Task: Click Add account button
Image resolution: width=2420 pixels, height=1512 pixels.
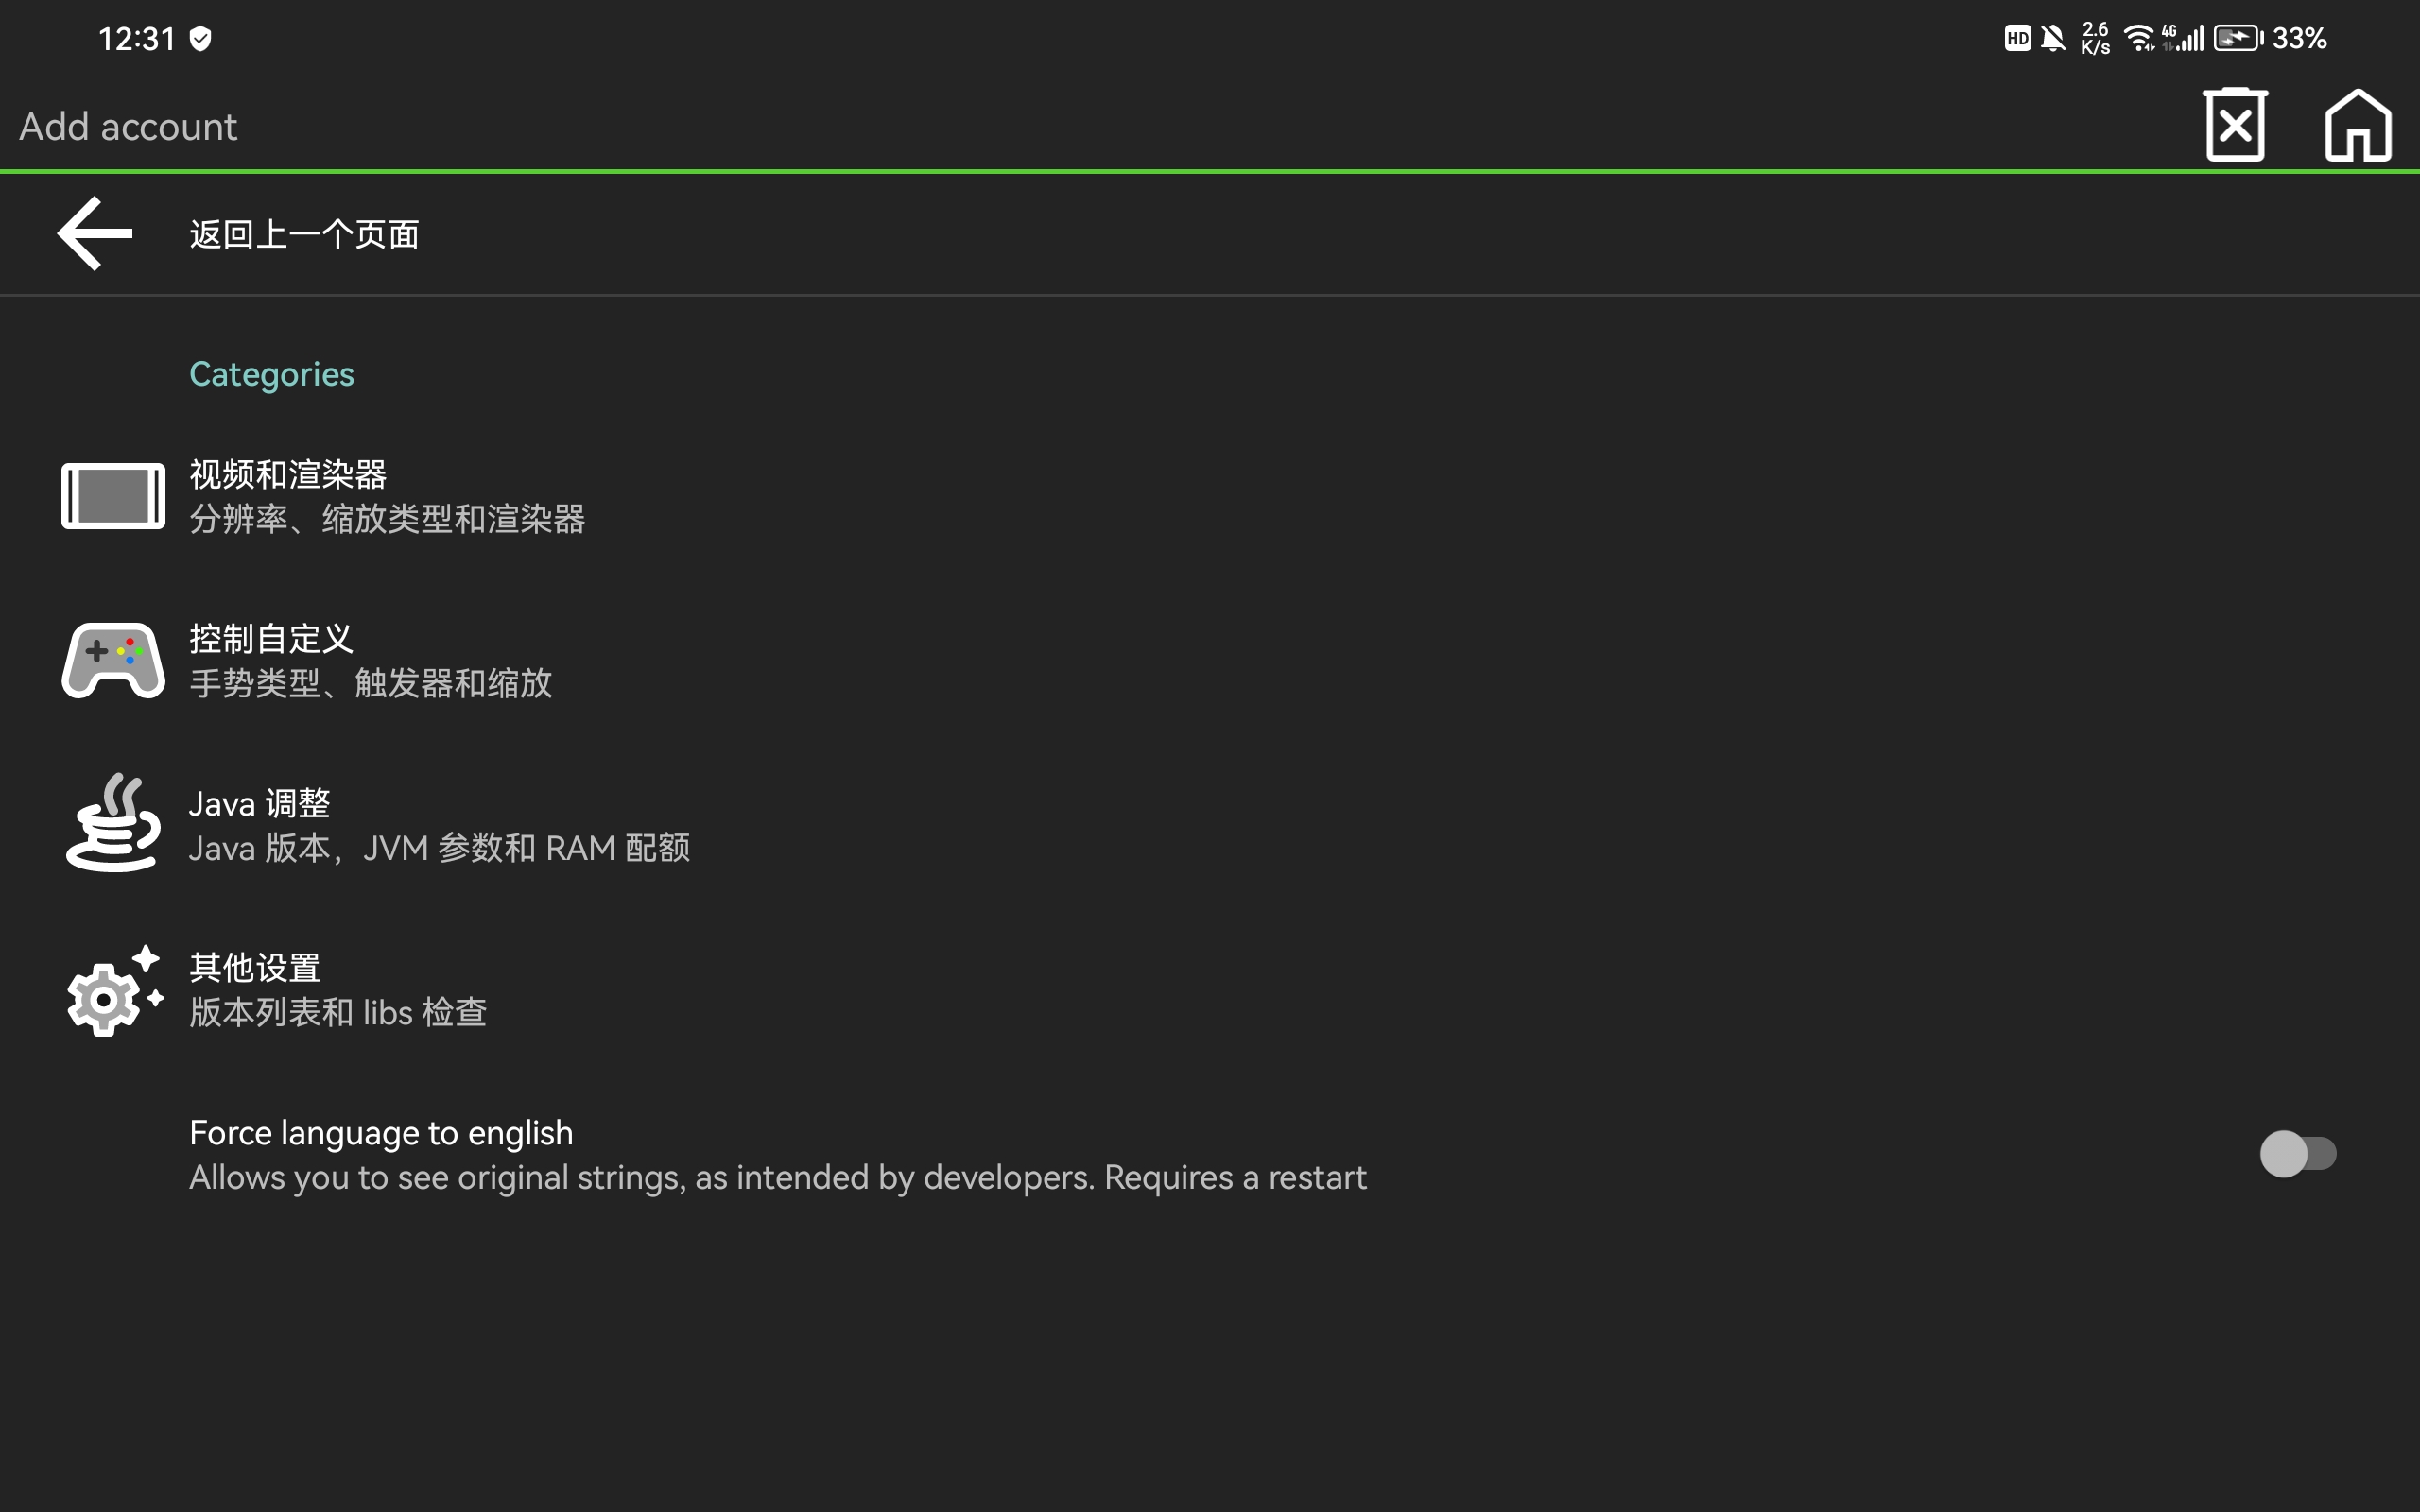Action: tap(126, 126)
